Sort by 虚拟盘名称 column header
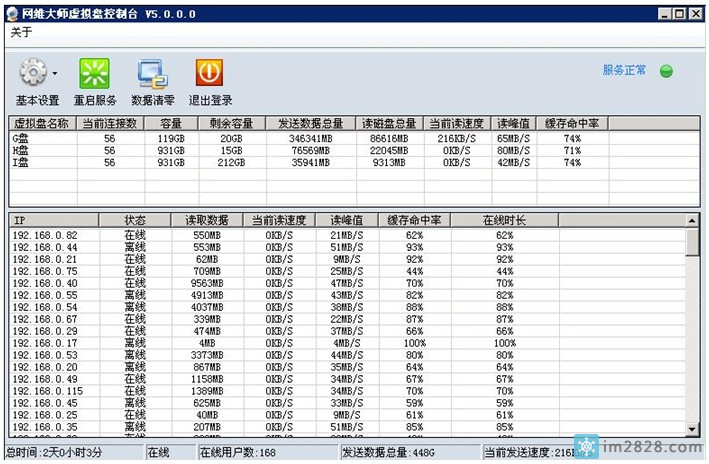Viewport: 709px width, 464px height. [43, 123]
